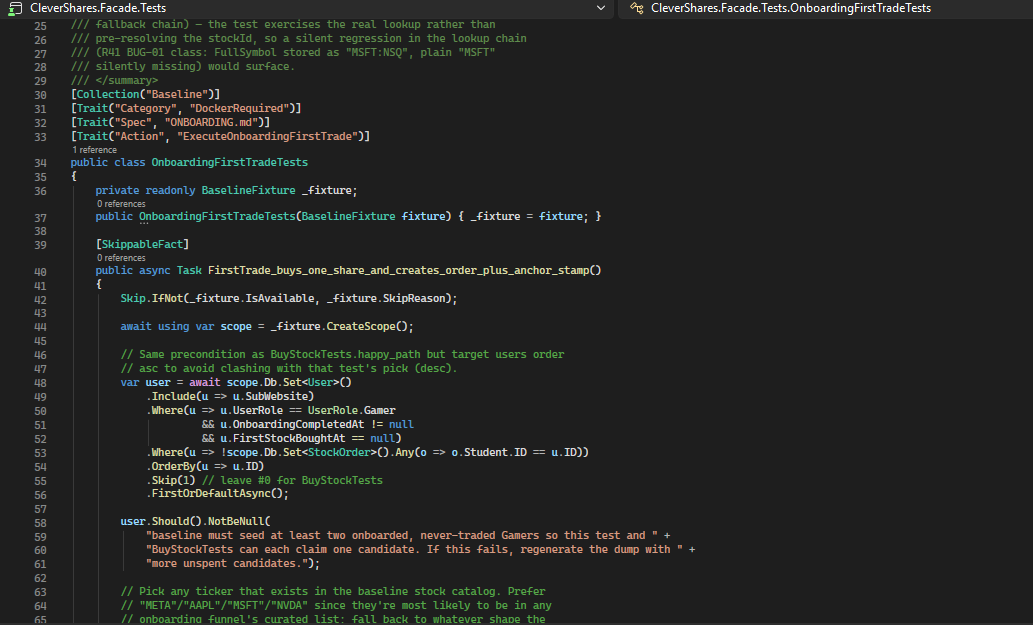Click .Include(u => u.SubWebsite)

click(x=230, y=396)
